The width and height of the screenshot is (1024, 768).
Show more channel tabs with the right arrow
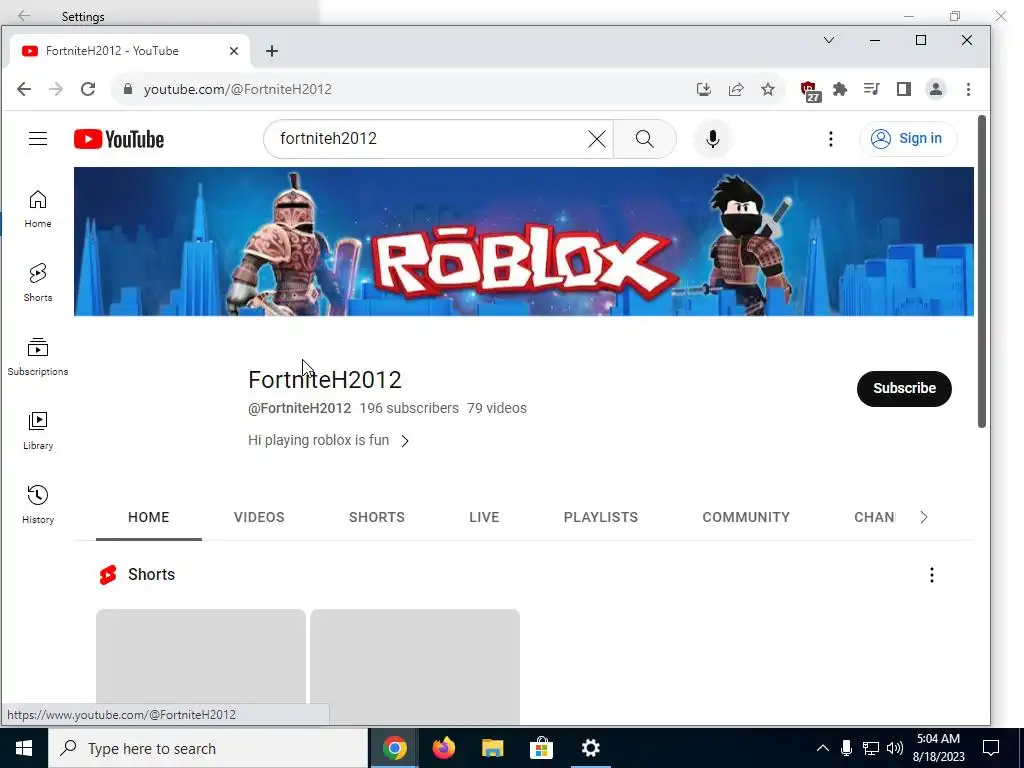tap(923, 517)
